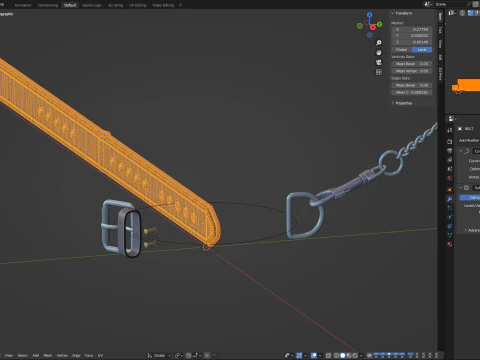Click the pan hand viewport icon
Viewport: 480px width, 360px height.
379,52
